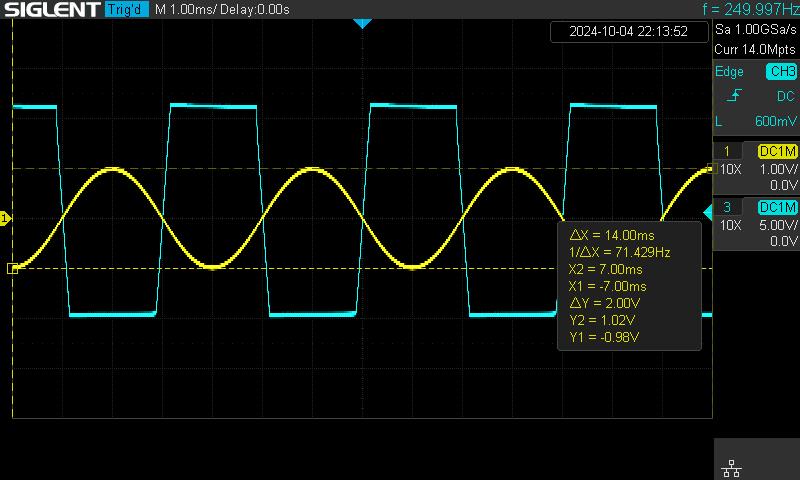Select the Y2 cursor handle on right edge

click(x=711, y=168)
